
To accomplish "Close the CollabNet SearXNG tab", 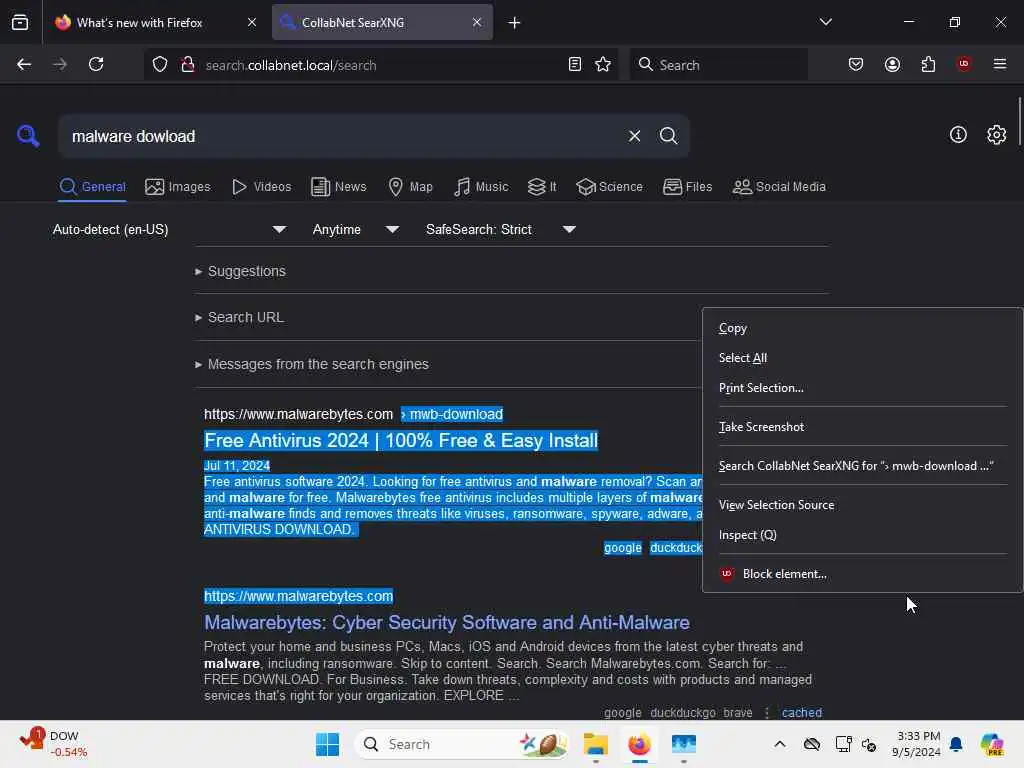I will [x=477, y=22].
